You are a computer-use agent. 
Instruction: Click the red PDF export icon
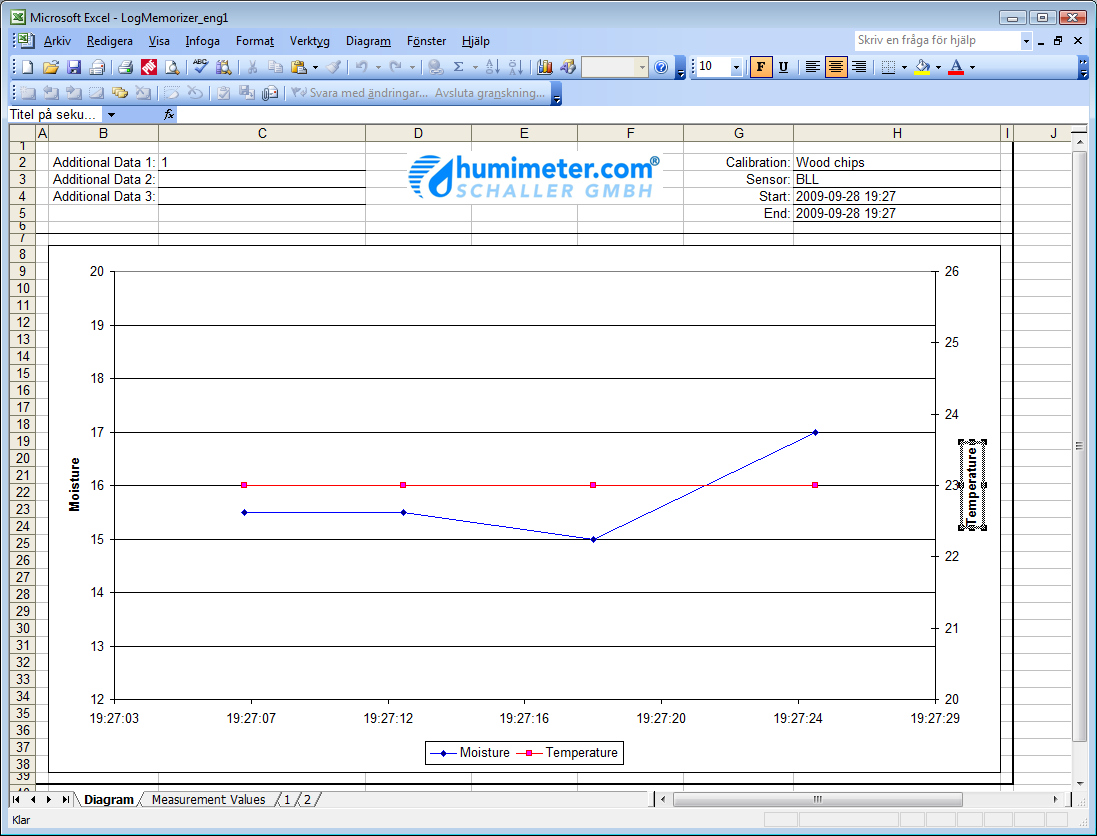149,67
